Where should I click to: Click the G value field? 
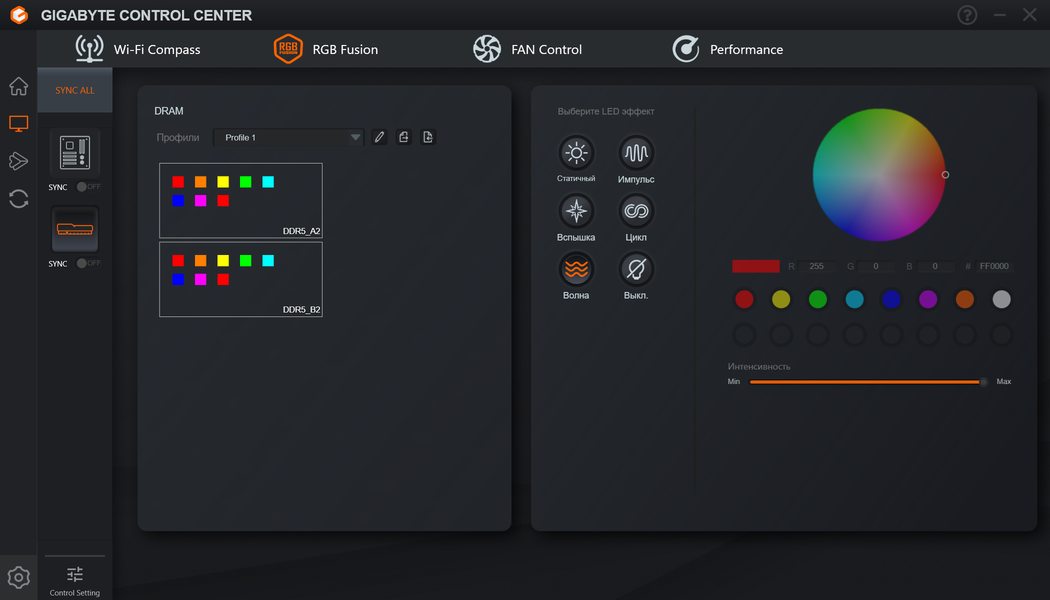tap(875, 267)
